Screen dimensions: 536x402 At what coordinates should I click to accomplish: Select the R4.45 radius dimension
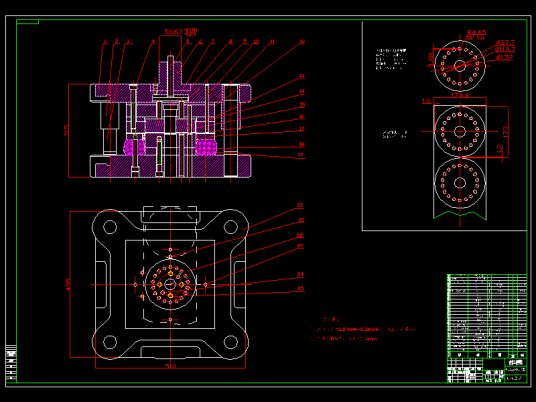click(x=477, y=32)
